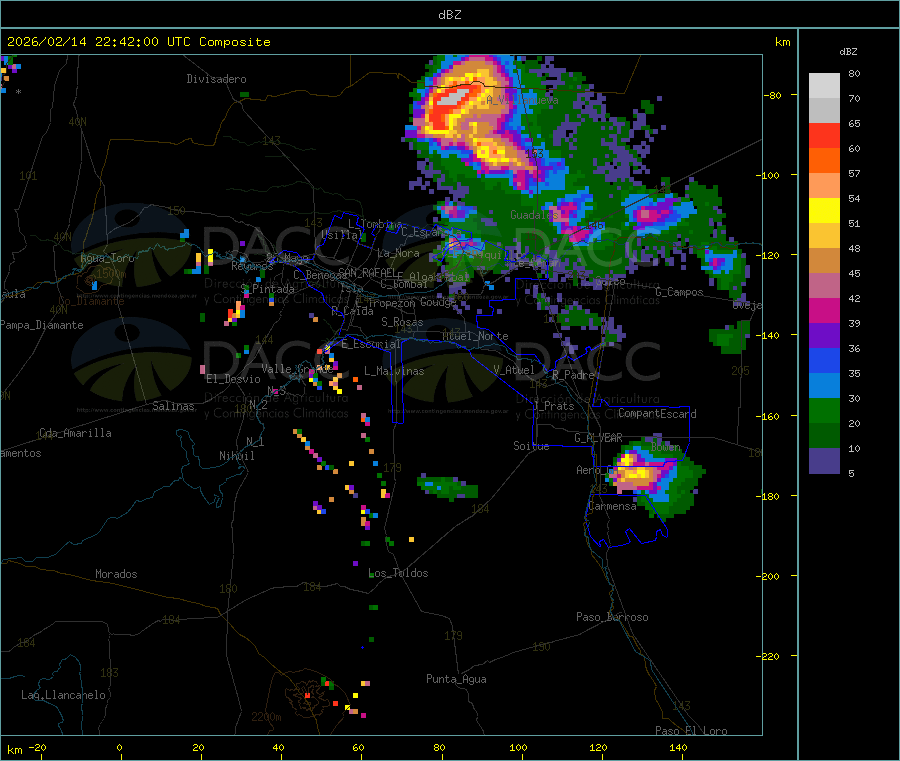Click the 'El_Desvio' label

(234, 379)
